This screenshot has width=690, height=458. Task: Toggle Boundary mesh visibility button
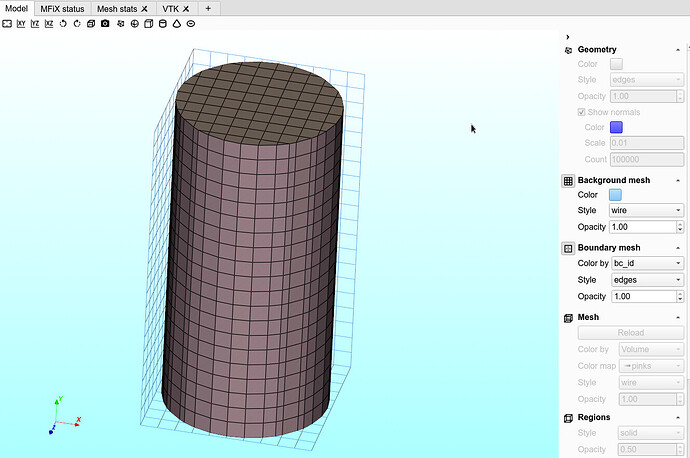tap(568, 247)
